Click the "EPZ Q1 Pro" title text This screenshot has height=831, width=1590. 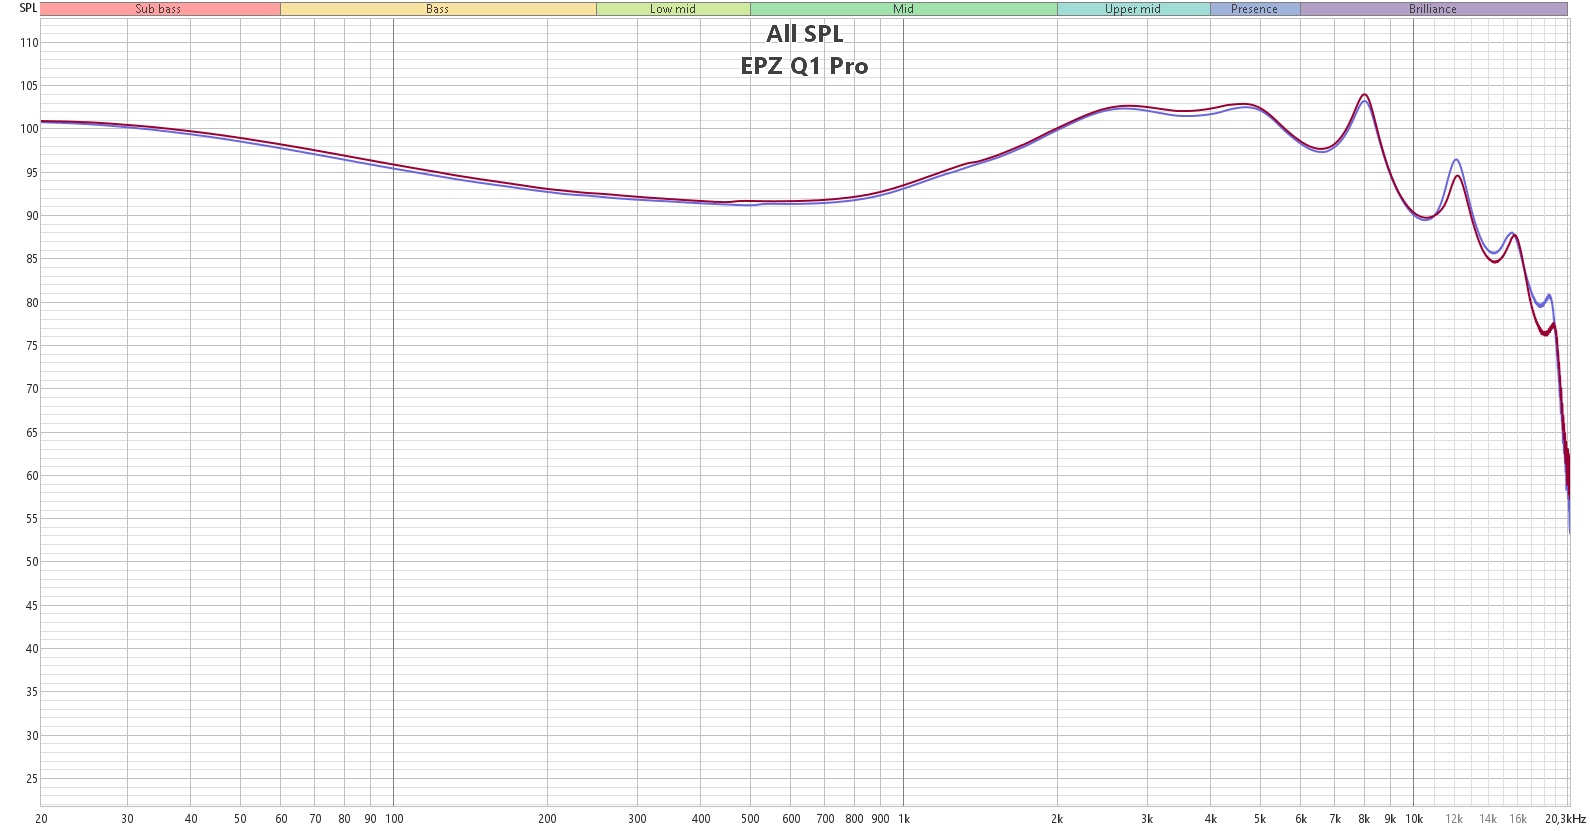[805, 66]
